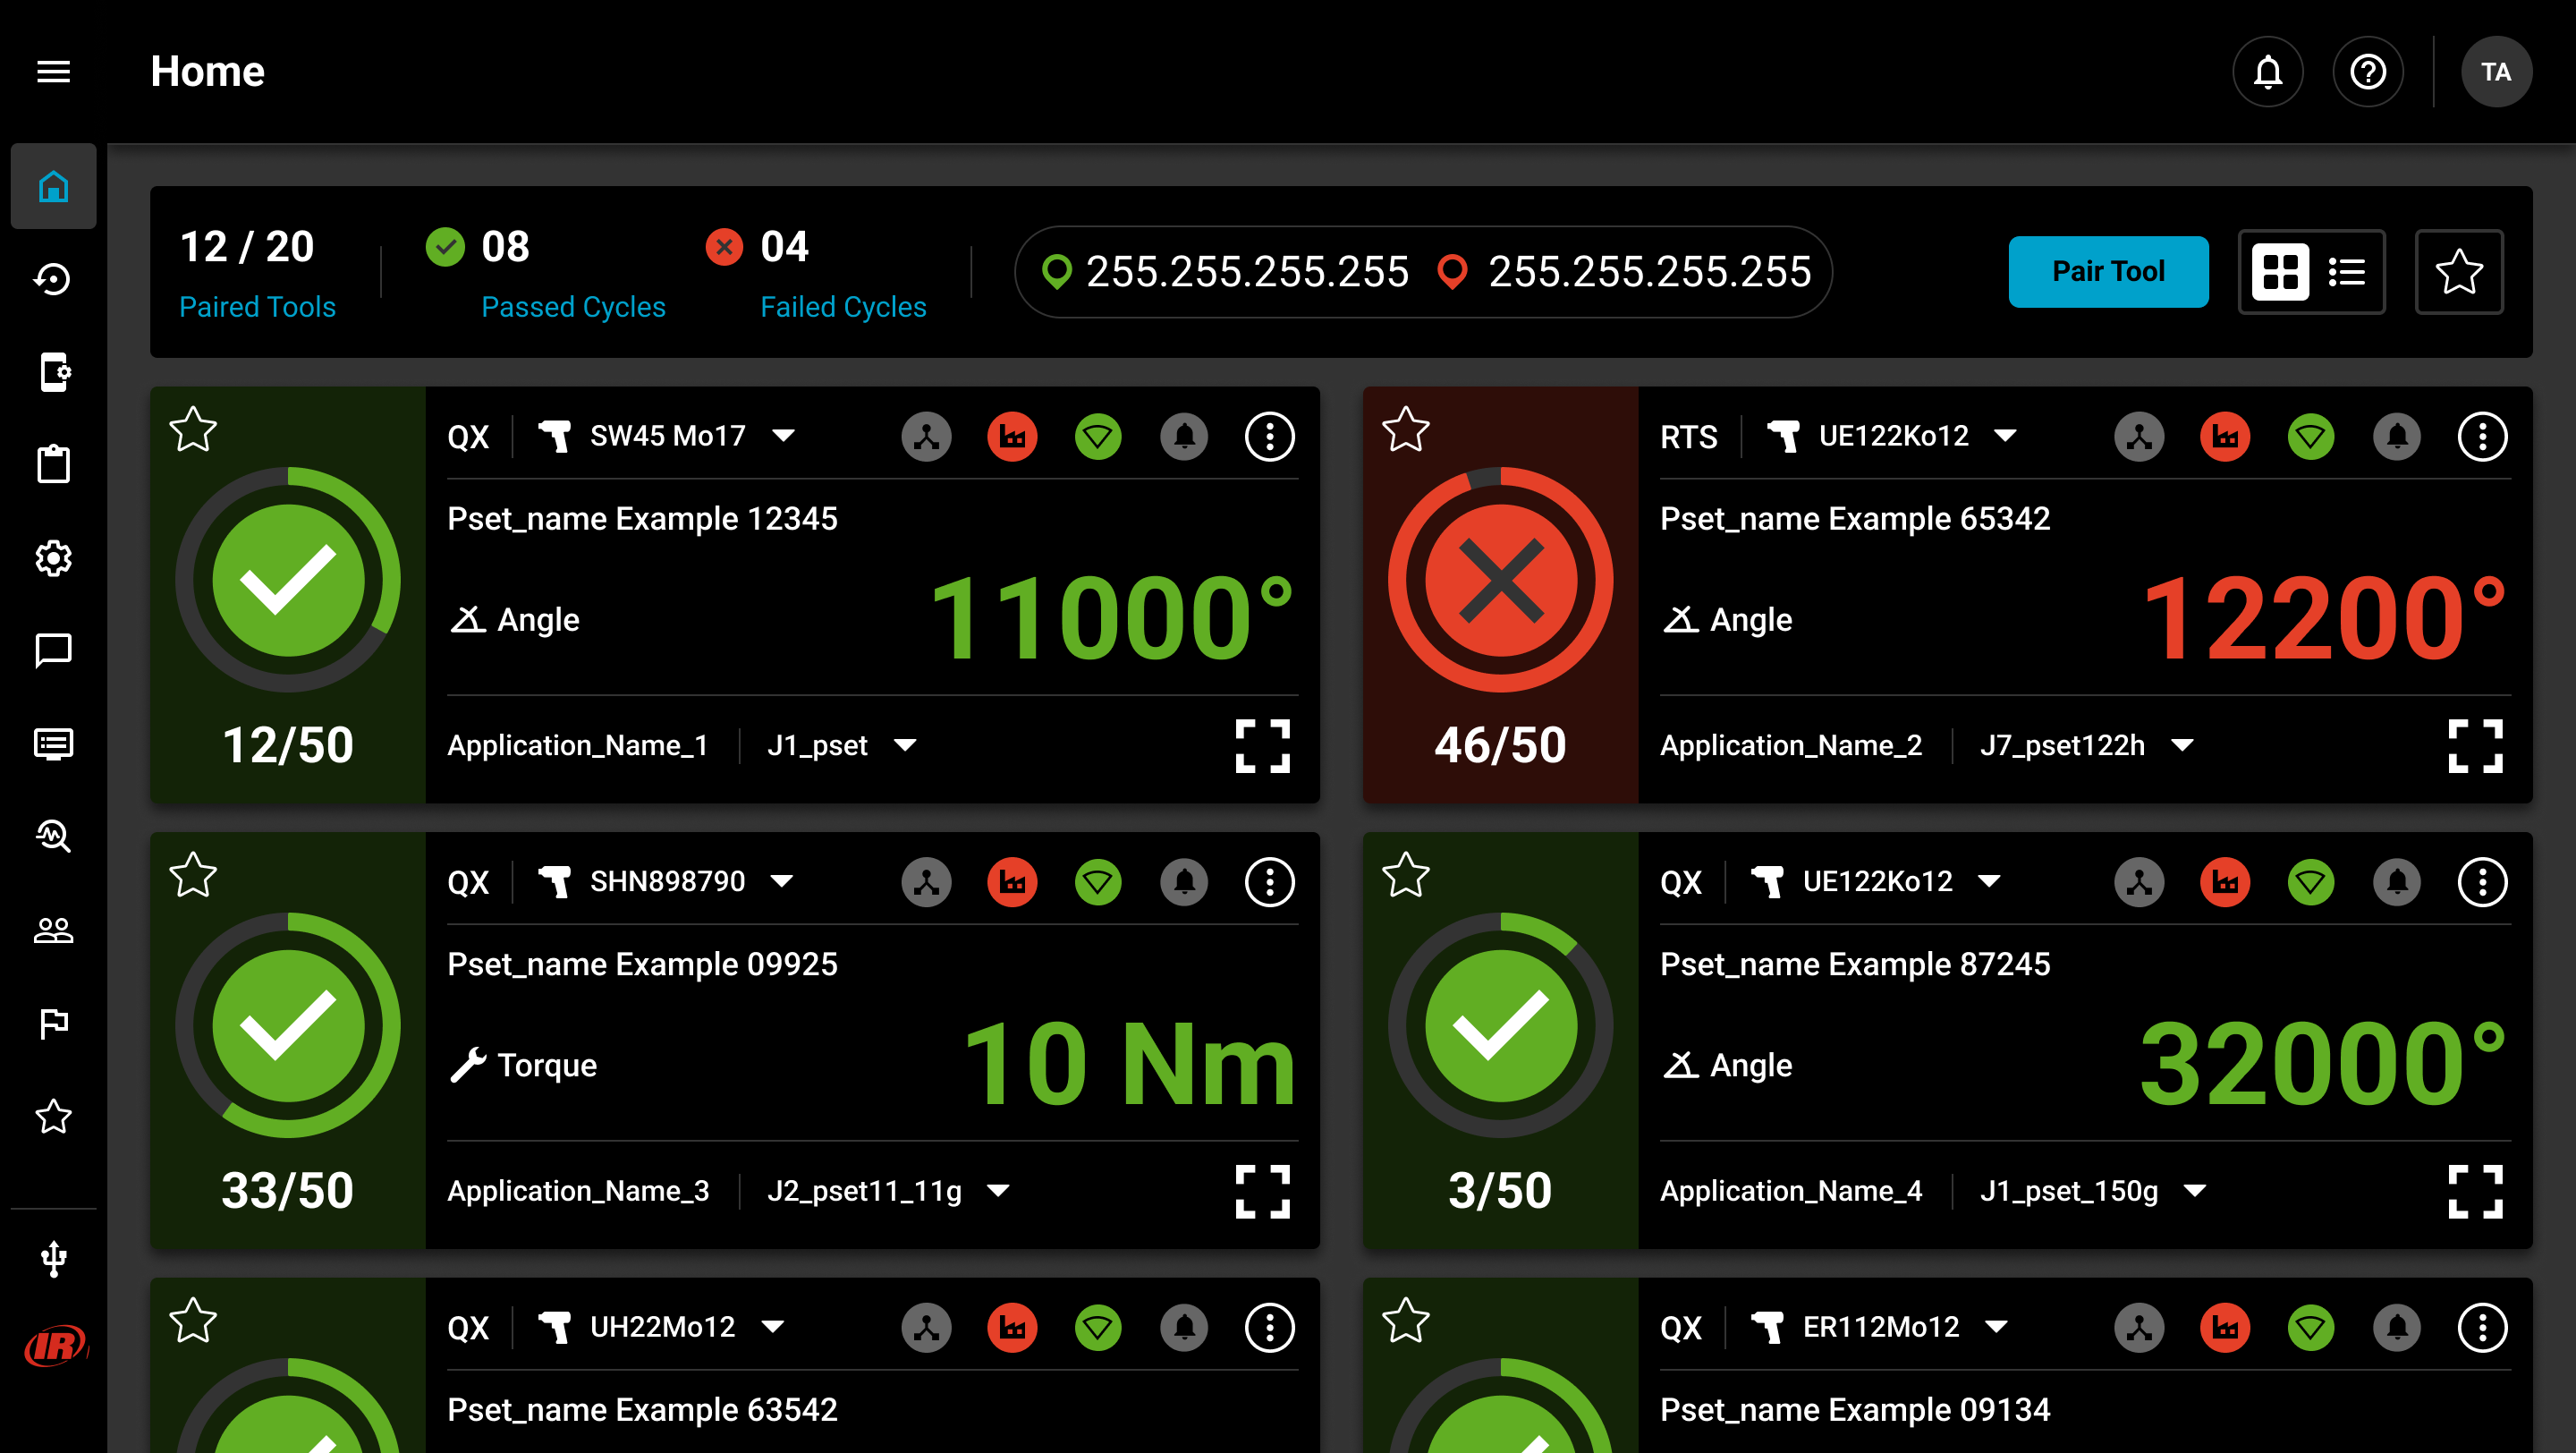Expand the SHN898790 tool dropdown
The width and height of the screenshot is (2576, 1453).
click(782, 882)
